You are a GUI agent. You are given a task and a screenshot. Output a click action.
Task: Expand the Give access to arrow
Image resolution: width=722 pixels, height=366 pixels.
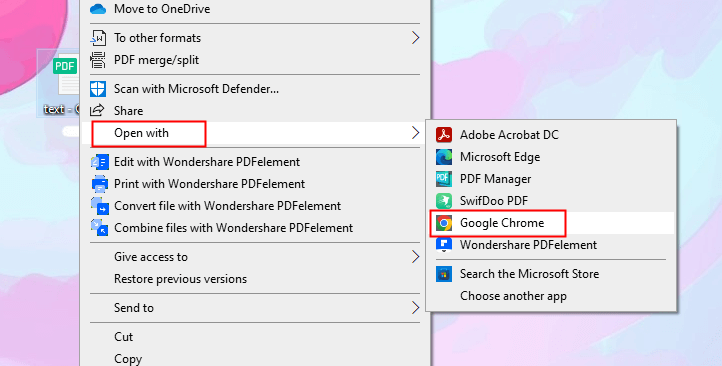pyautogui.click(x=415, y=257)
